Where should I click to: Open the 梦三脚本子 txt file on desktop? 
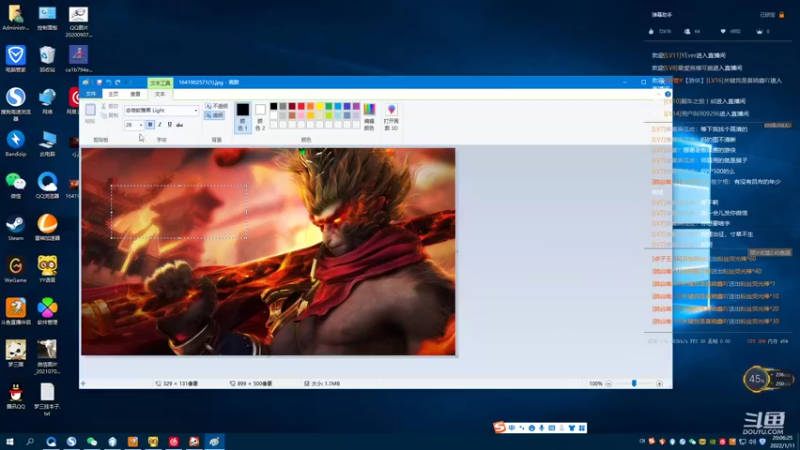47,399
